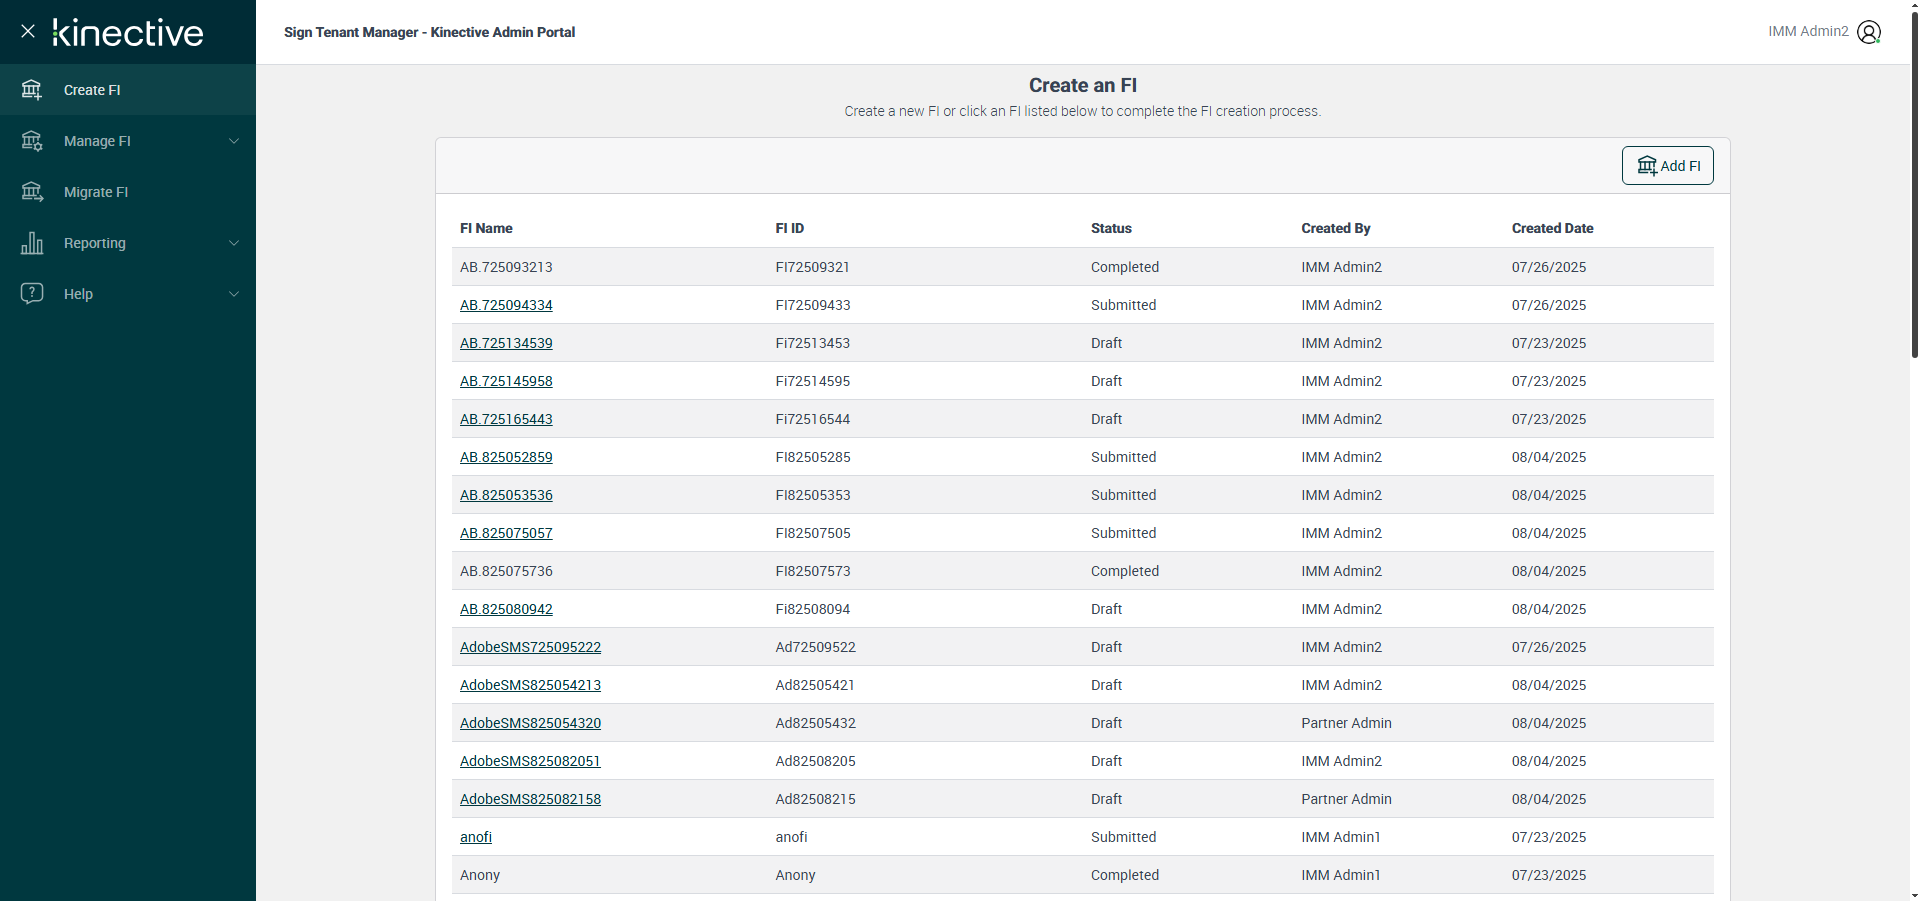Close the sidebar with the X icon
Image resolution: width=1920 pixels, height=901 pixels.
pos(28,31)
